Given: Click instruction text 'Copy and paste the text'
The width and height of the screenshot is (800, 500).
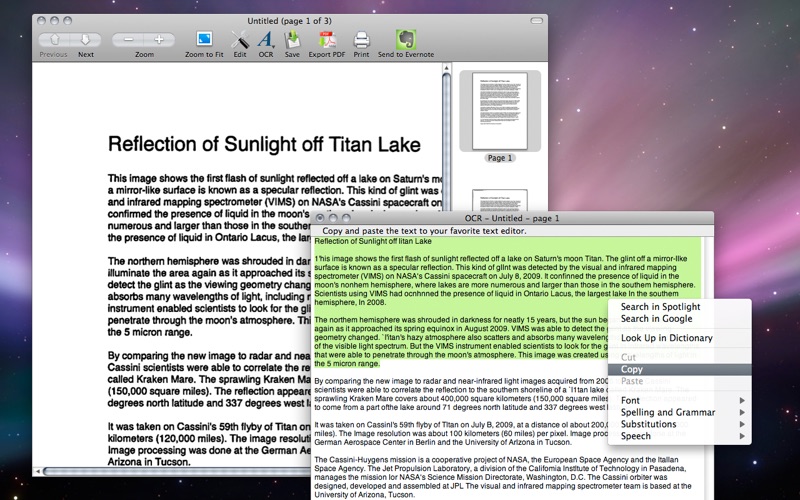Looking at the screenshot, I should coord(424,231).
